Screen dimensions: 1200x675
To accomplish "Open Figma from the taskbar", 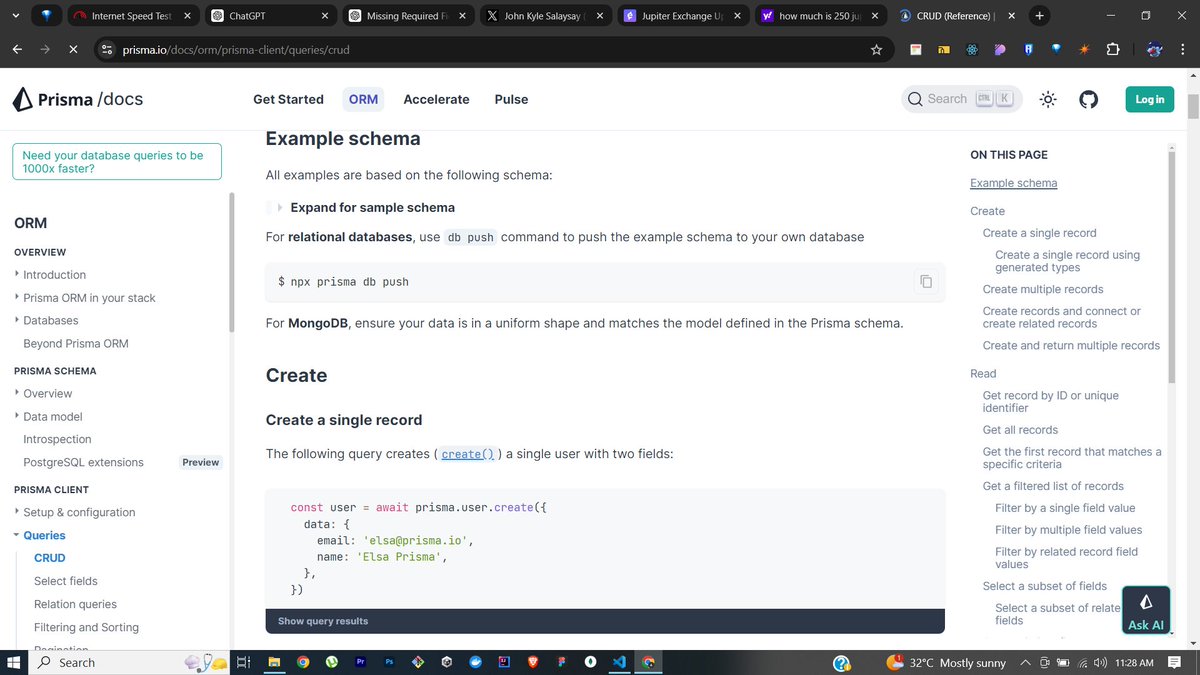I will point(562,662).
